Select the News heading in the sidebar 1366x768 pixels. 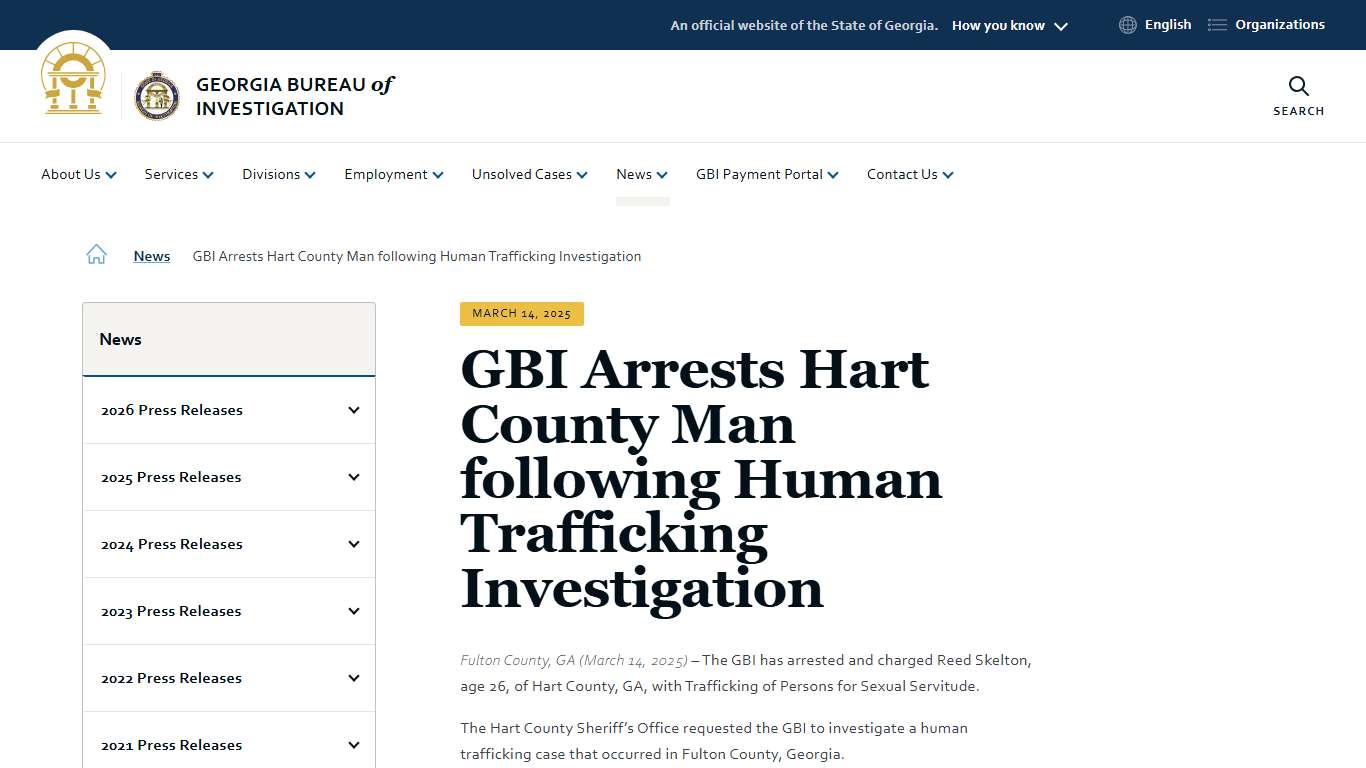(120, 339)
